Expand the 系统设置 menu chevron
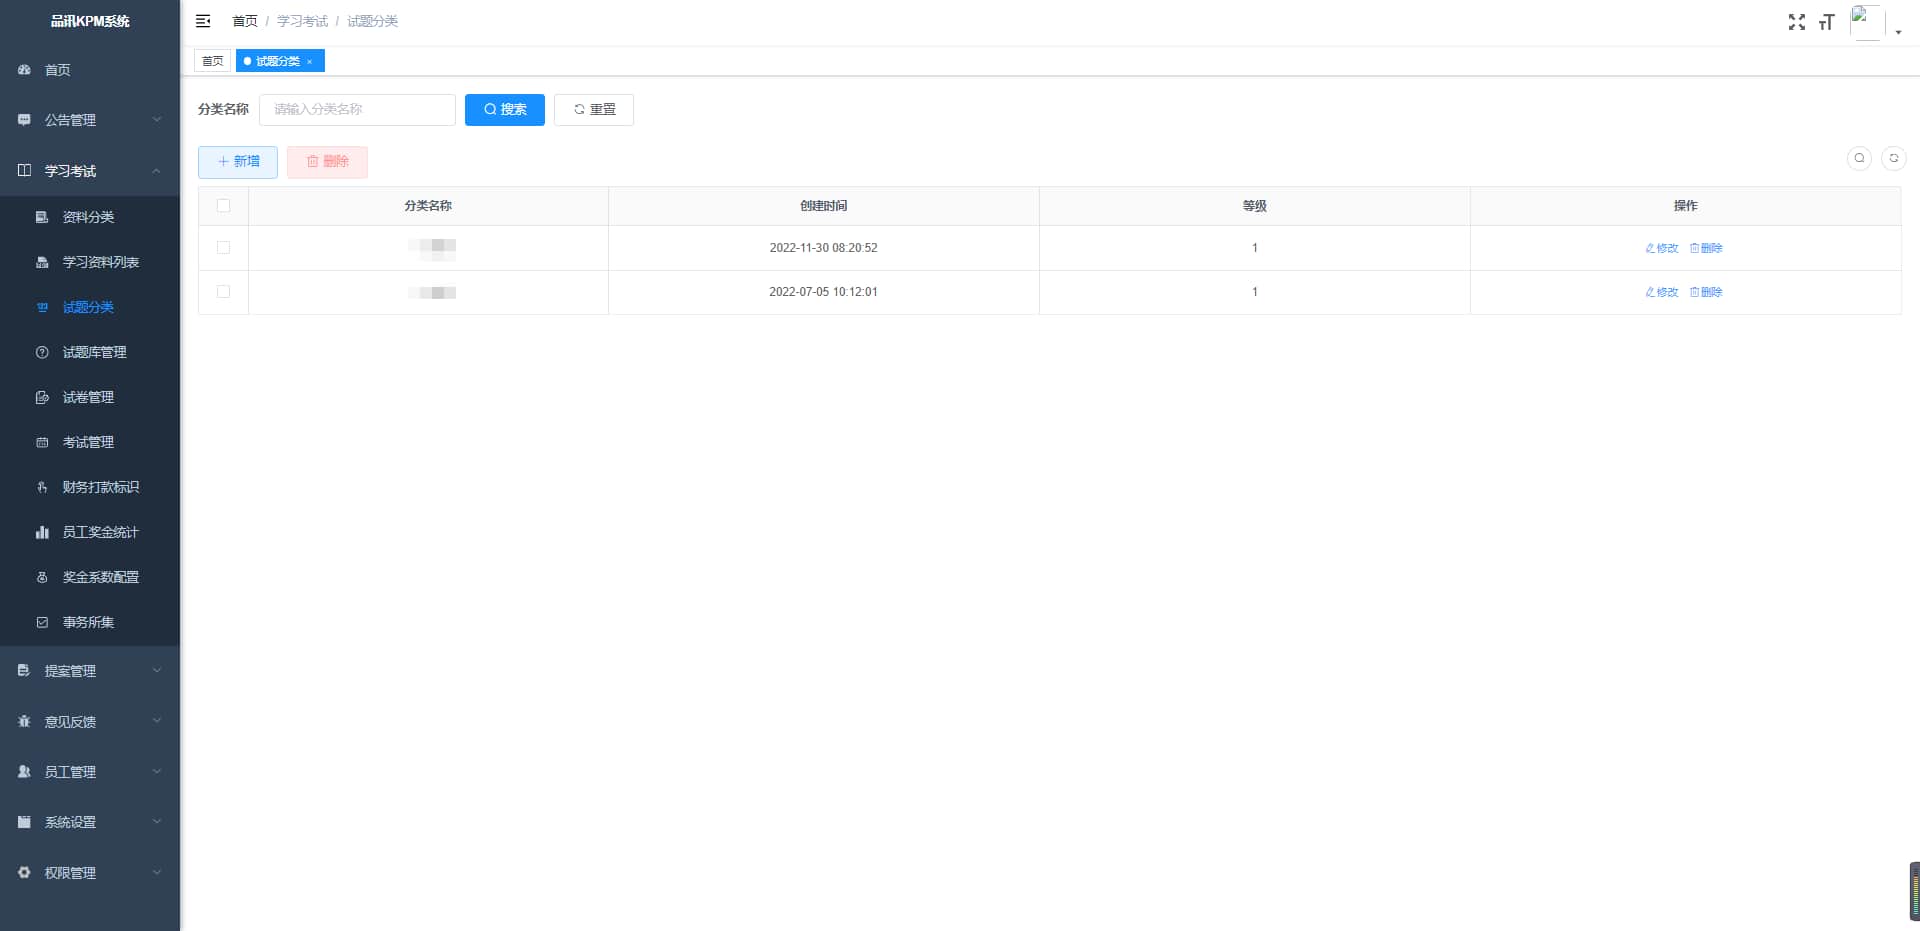 pos(157,822)
